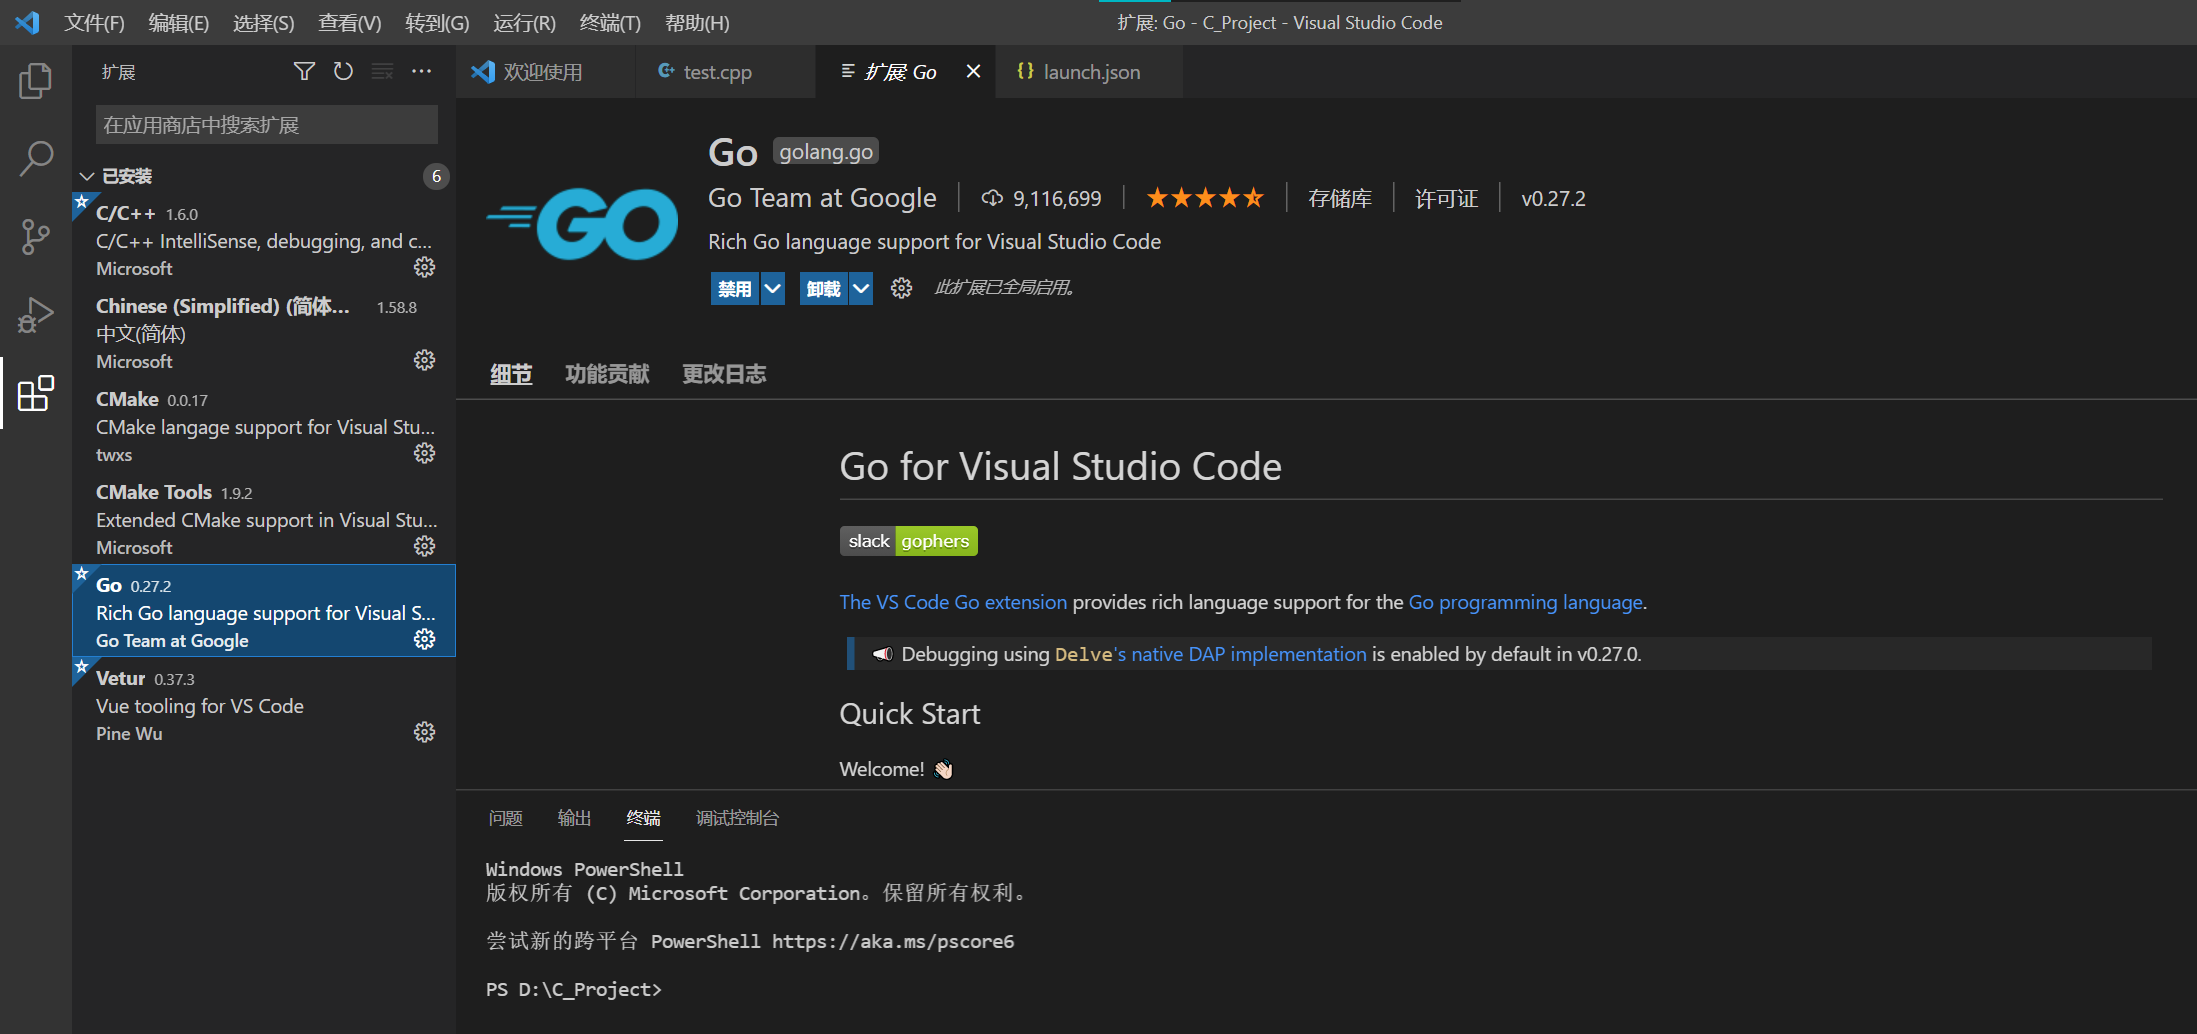This screenshot has width=2197, height=1034.
Task: Open the 编辑(E) menu
Action: click(178, 22)
